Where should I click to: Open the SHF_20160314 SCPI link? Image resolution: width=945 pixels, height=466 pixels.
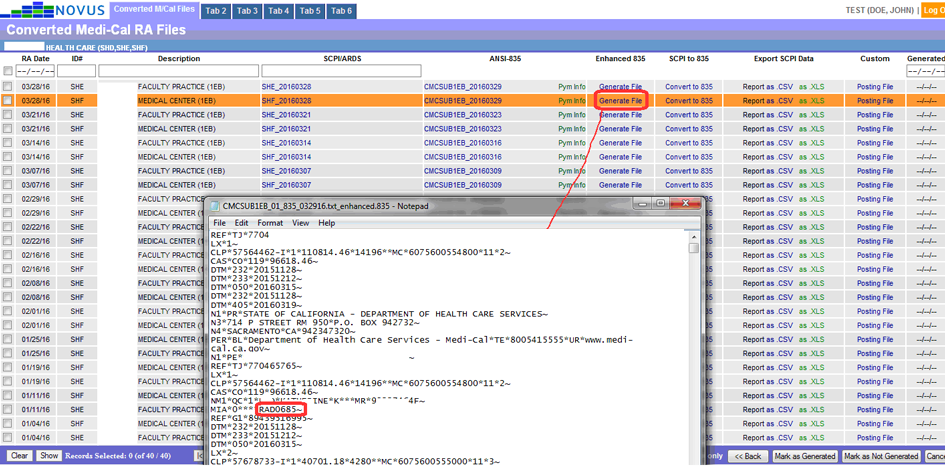[286, 157]
